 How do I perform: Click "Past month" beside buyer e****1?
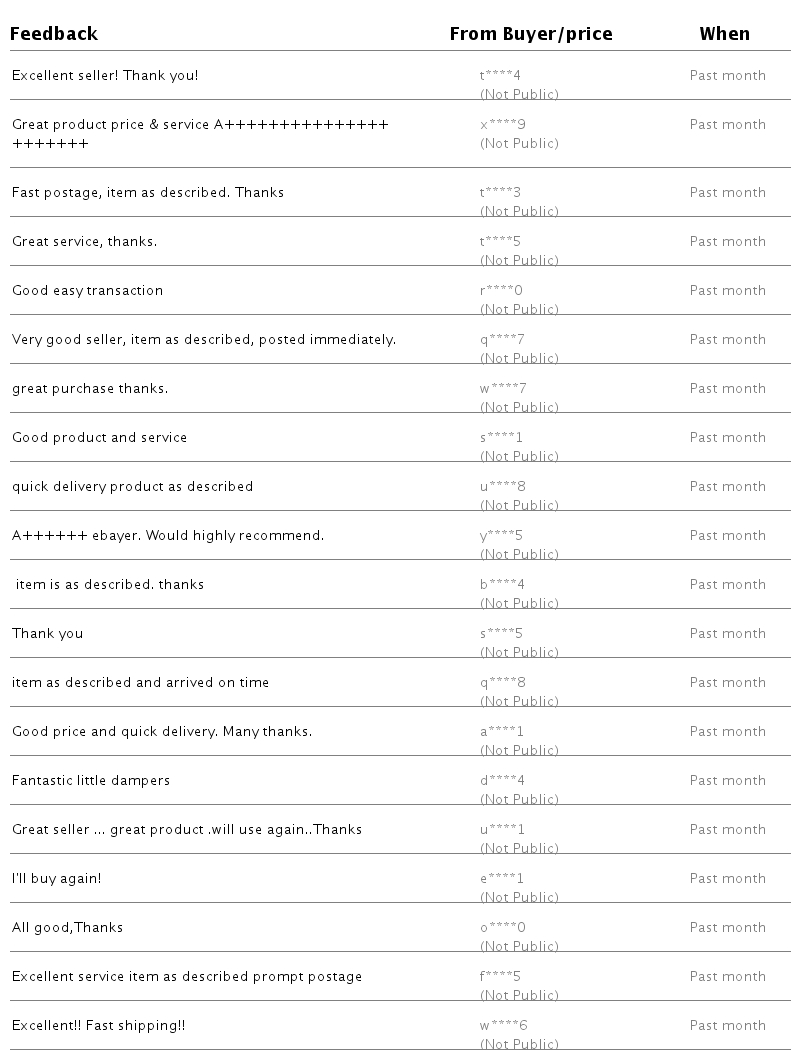tap(727, 878)
